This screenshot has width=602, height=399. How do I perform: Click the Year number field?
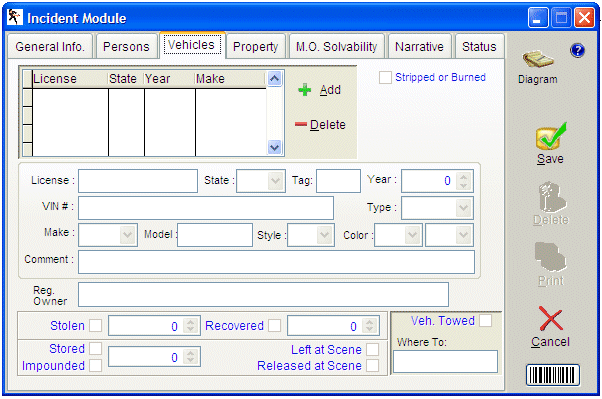pyautogui.click(x=428, y=181)
